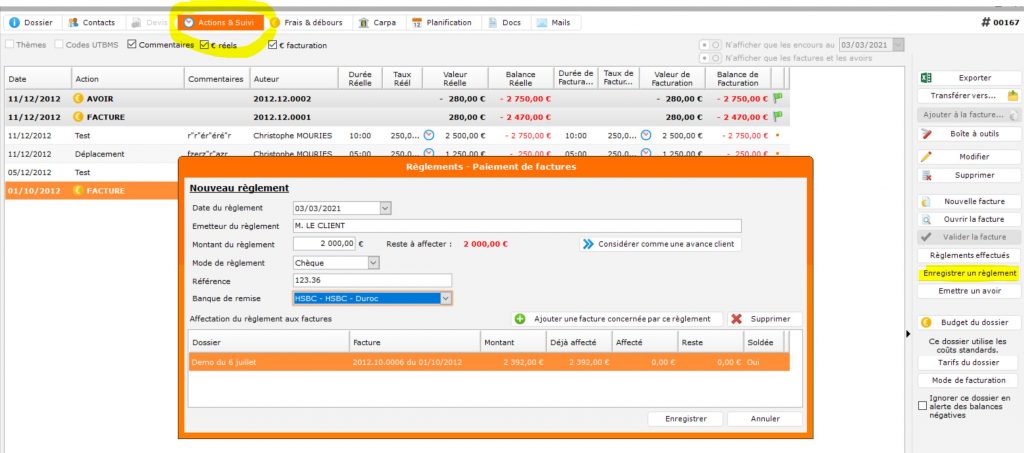Click the green plus icon to add an invoice
The width and height of the screenshot is (1024, 453).
[520, 319]
